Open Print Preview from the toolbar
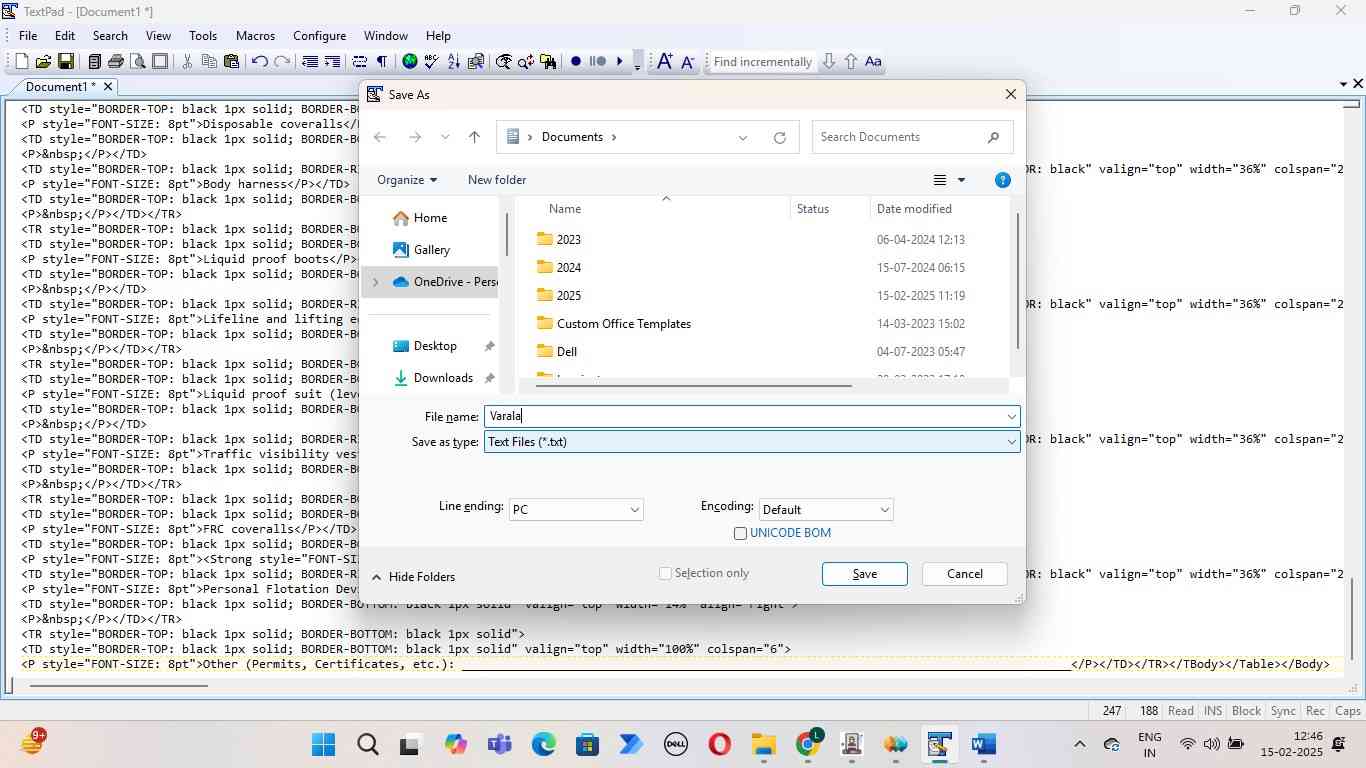This screenshot has height=768, width=1366. (x=138, y=62)
